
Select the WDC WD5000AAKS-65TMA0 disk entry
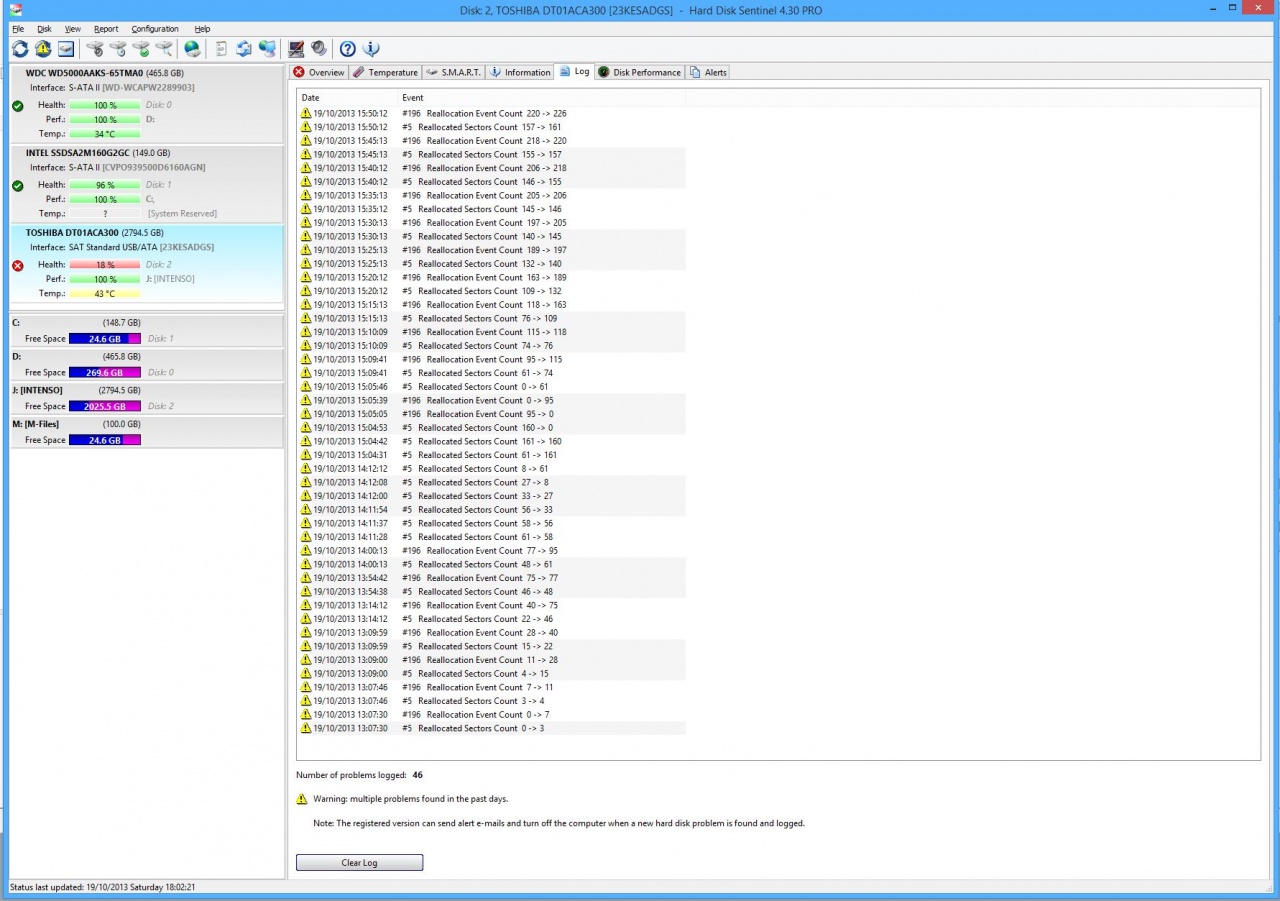147,103
